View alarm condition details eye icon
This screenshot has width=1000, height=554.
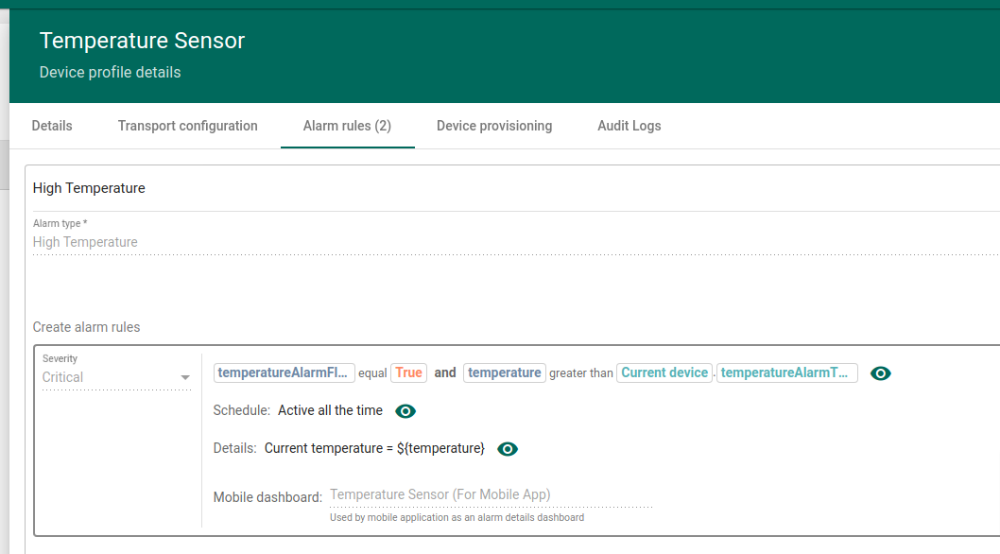[x=880, y=373]
